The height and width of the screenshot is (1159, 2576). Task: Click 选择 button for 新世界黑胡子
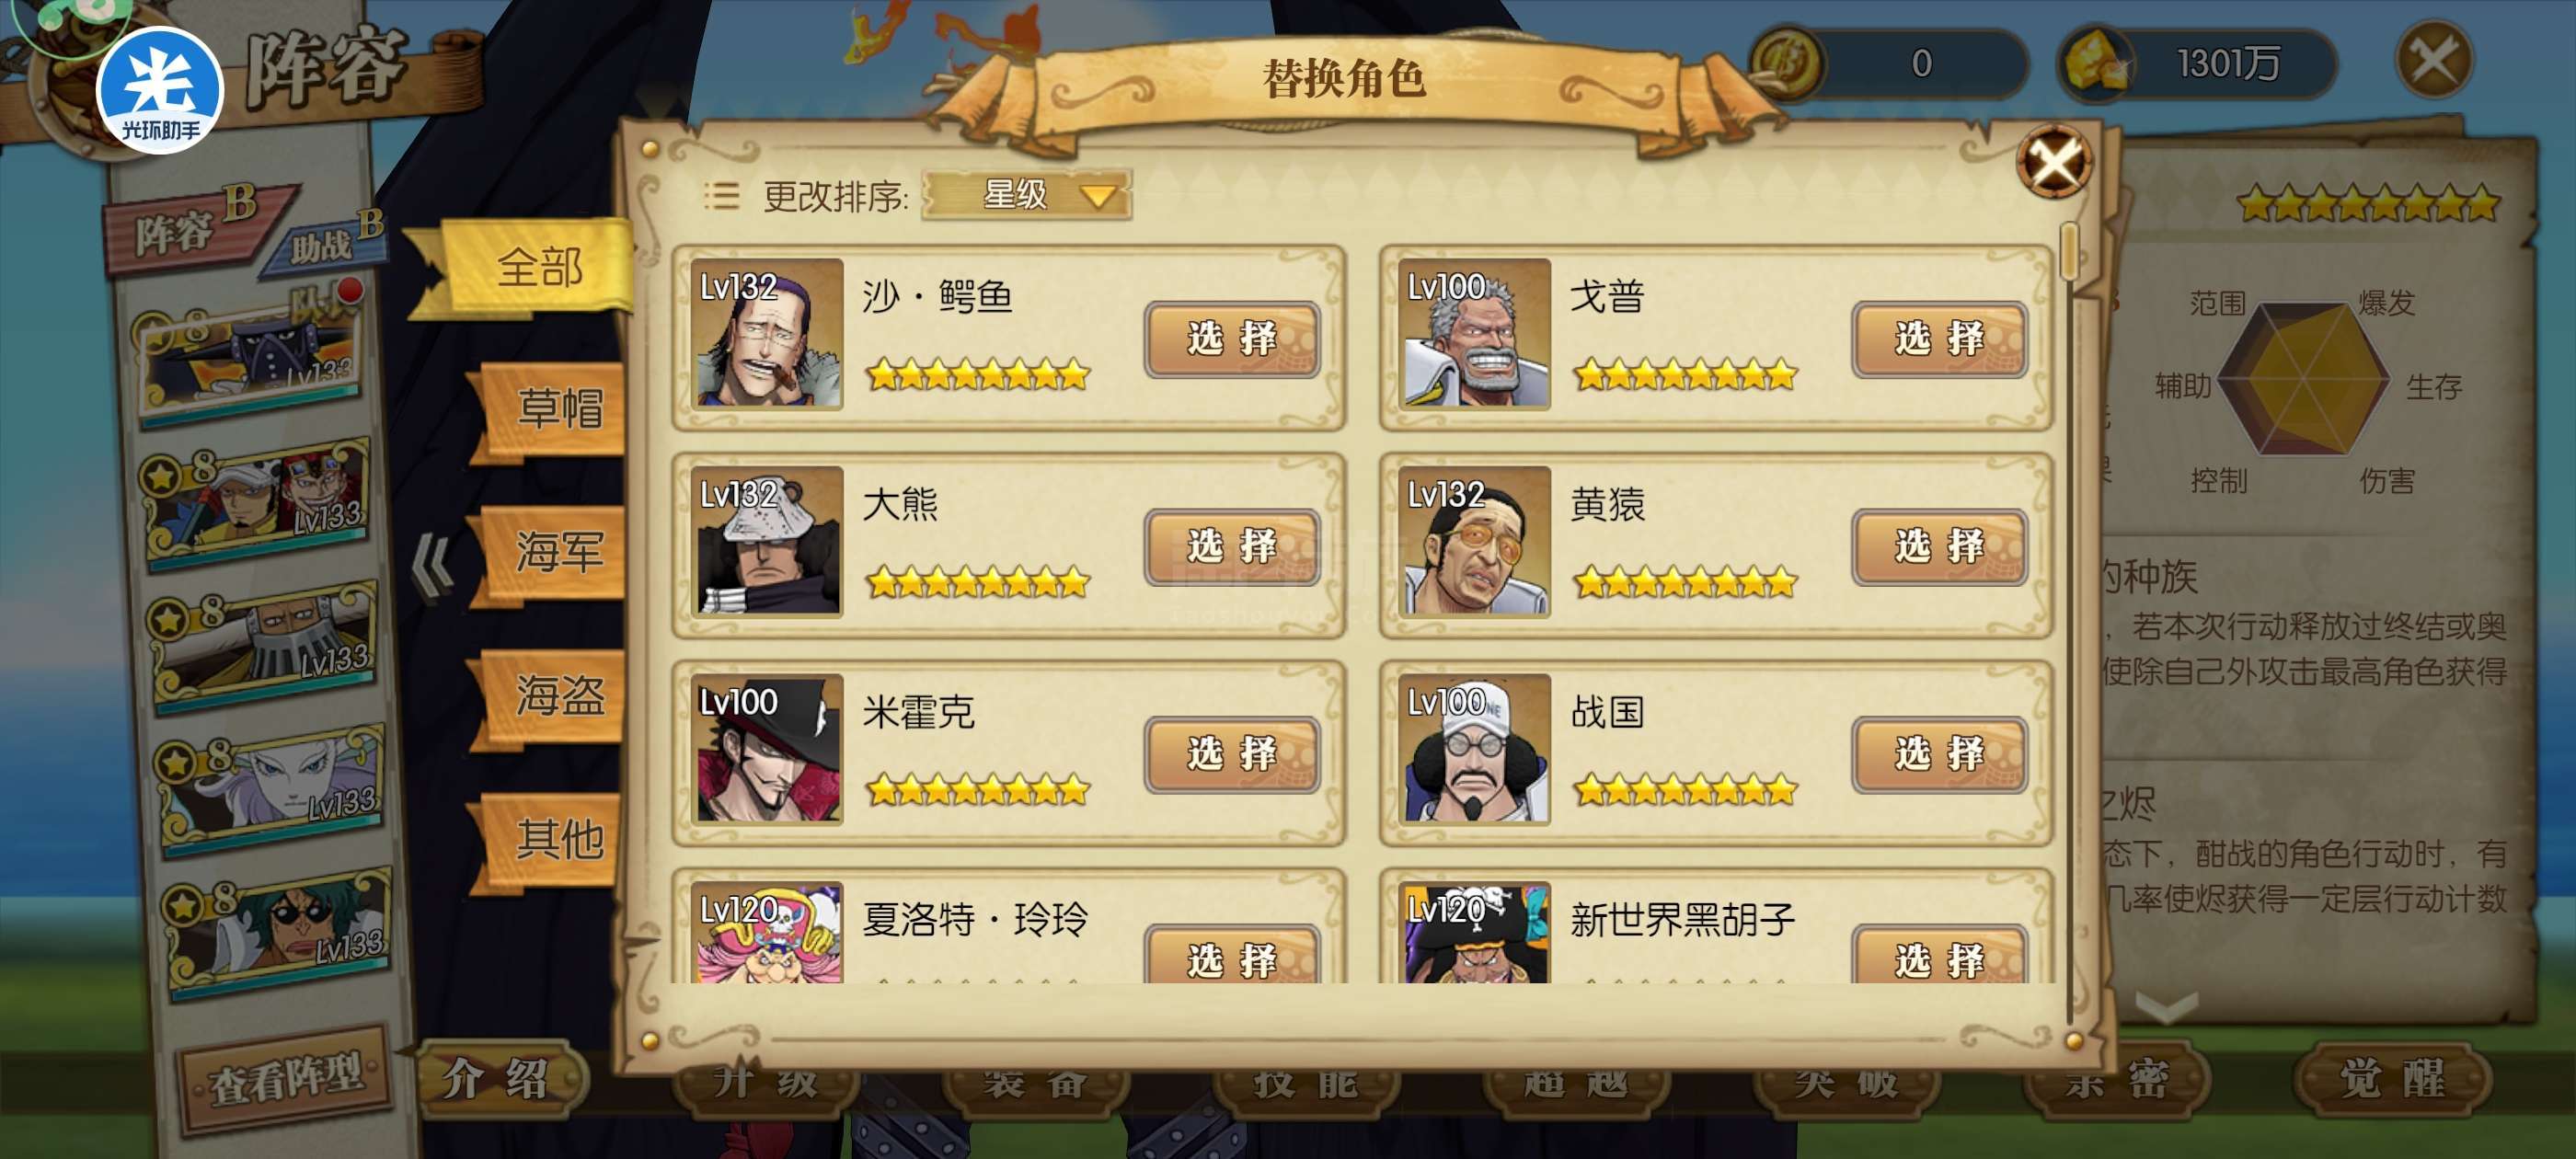click(1939, 955)
